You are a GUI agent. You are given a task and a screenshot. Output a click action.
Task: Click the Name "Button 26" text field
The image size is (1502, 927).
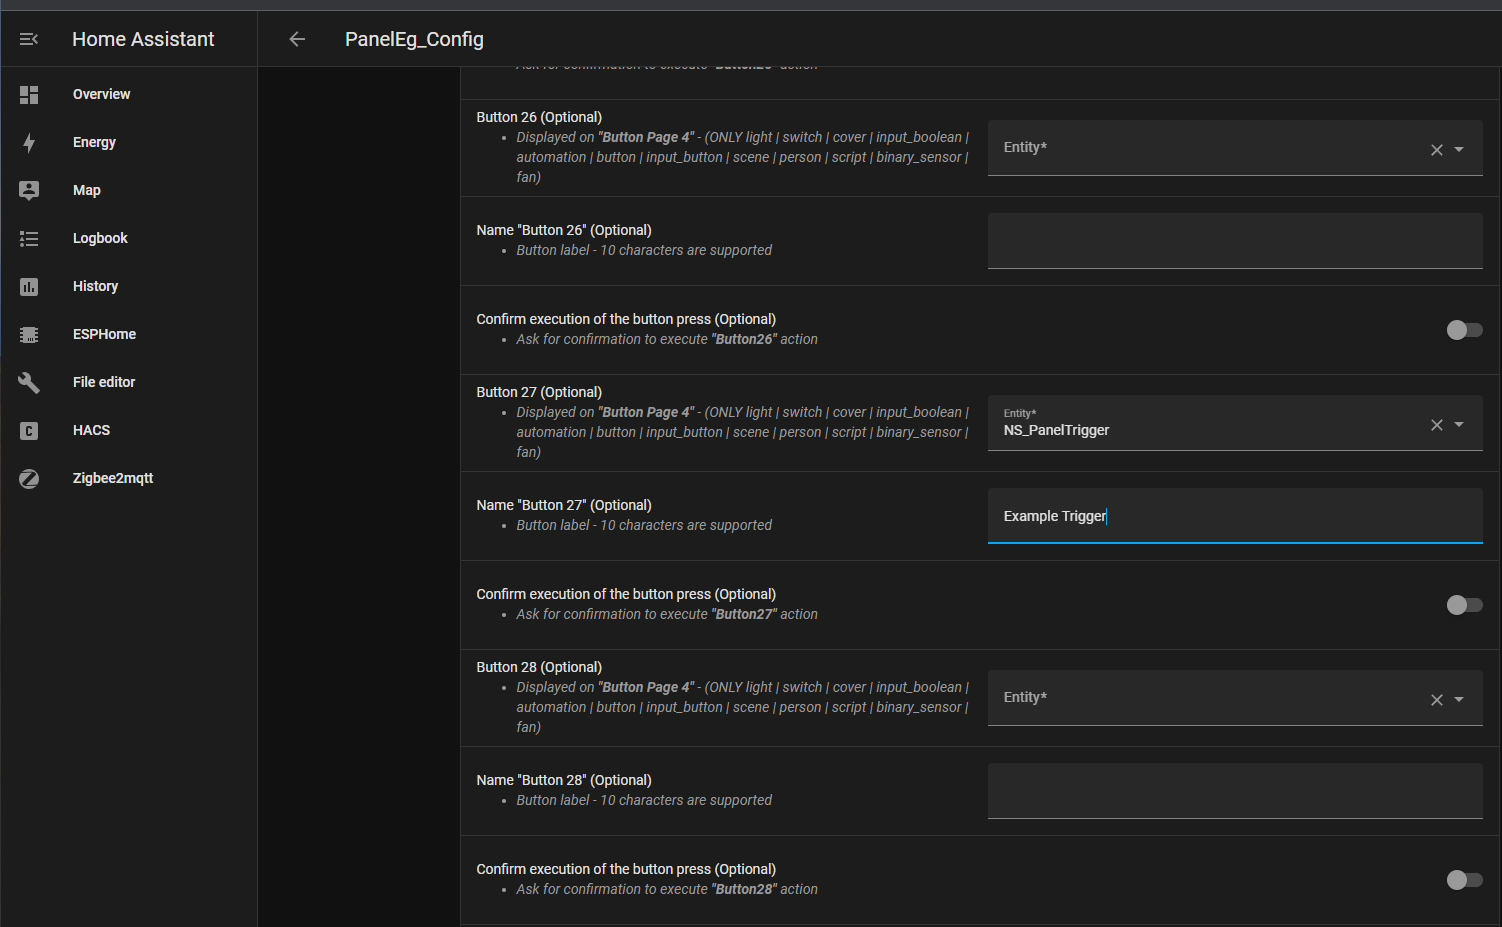click(x=1234, y=241)
